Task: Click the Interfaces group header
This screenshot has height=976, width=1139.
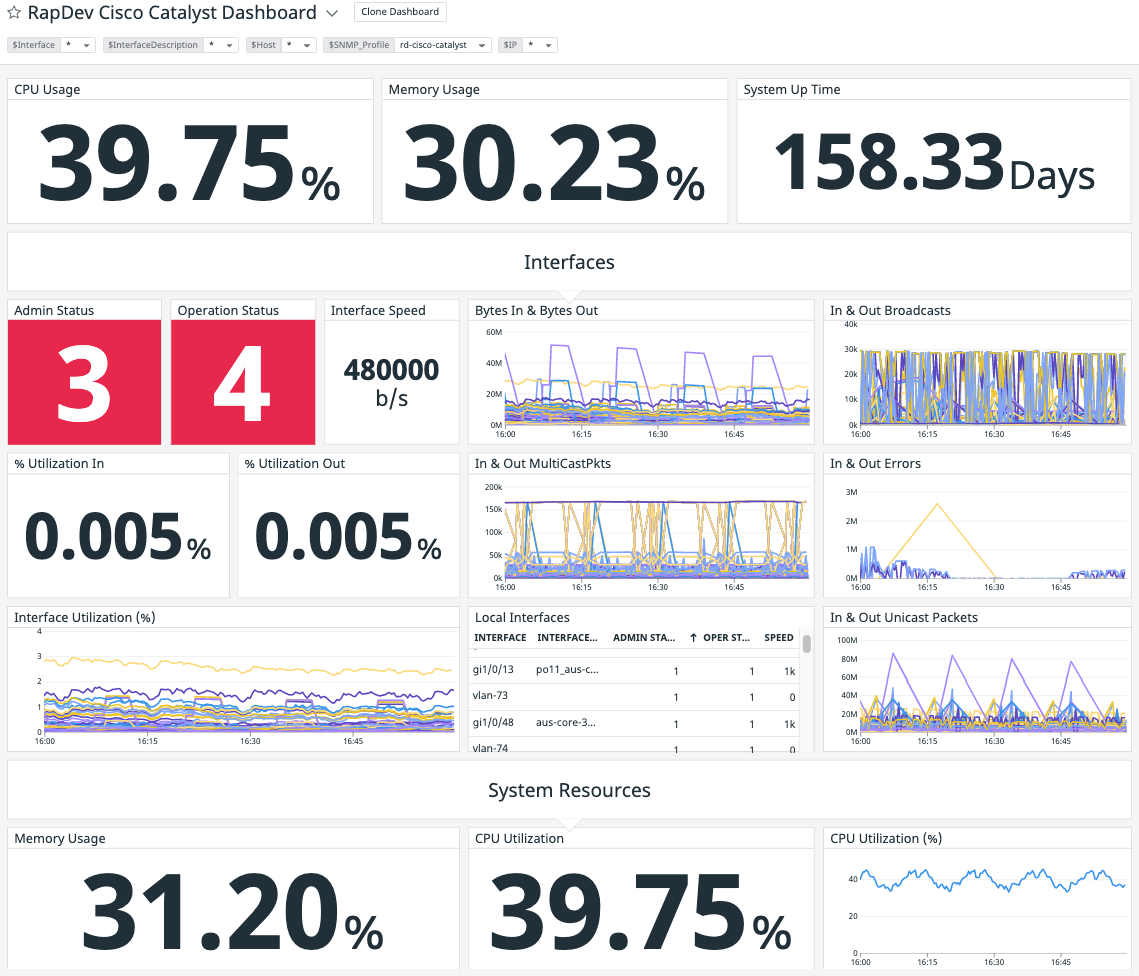Action: [x=570, y=262]
